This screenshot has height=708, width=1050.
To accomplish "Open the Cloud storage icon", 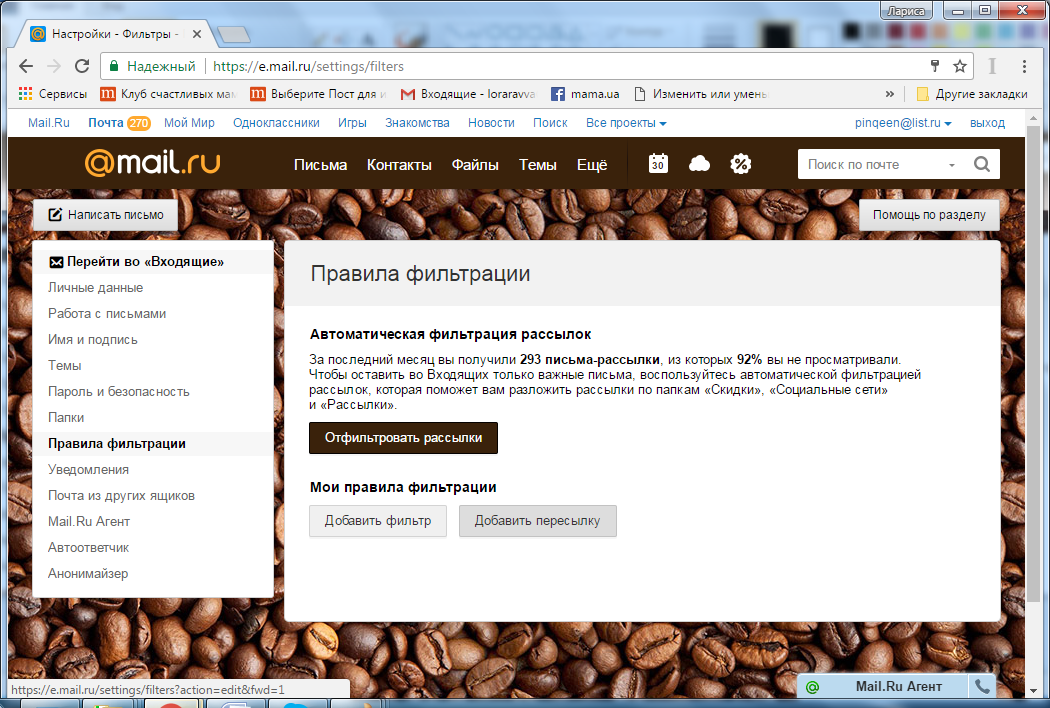I will (x=699, y=163).
